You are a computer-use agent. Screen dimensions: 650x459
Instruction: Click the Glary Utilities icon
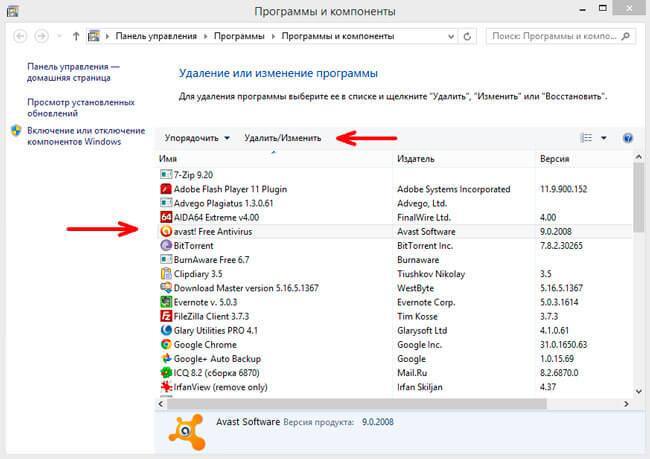tap(166, 330)
